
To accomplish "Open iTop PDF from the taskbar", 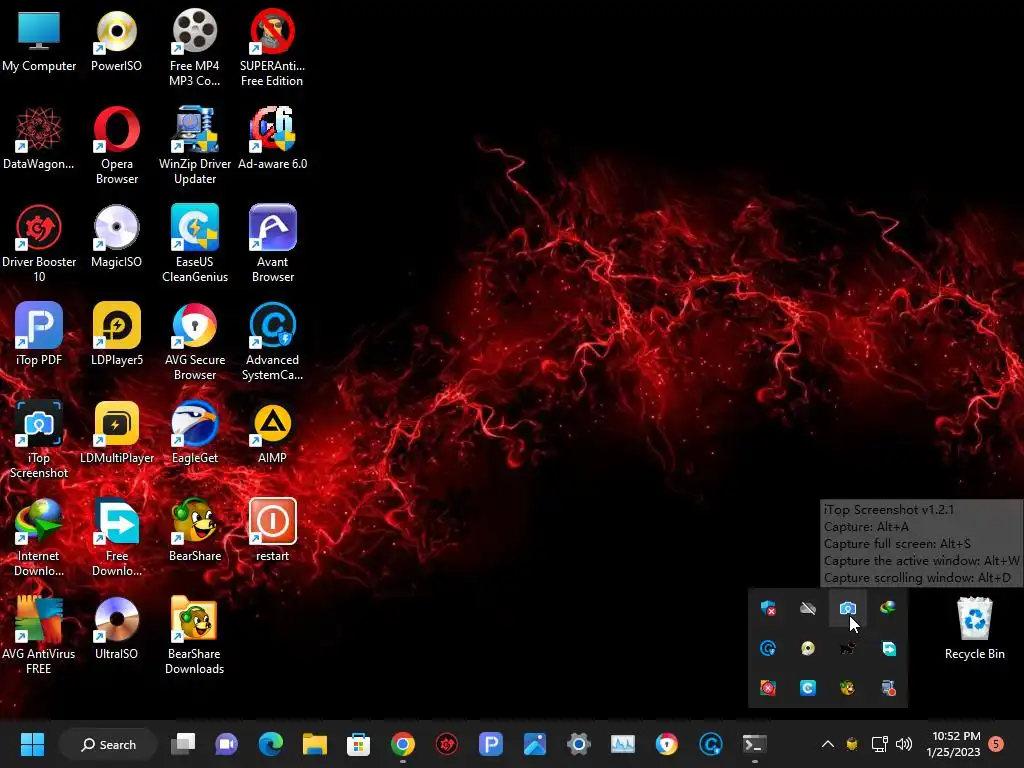I will pyautogui.click(x=490, y=744).
